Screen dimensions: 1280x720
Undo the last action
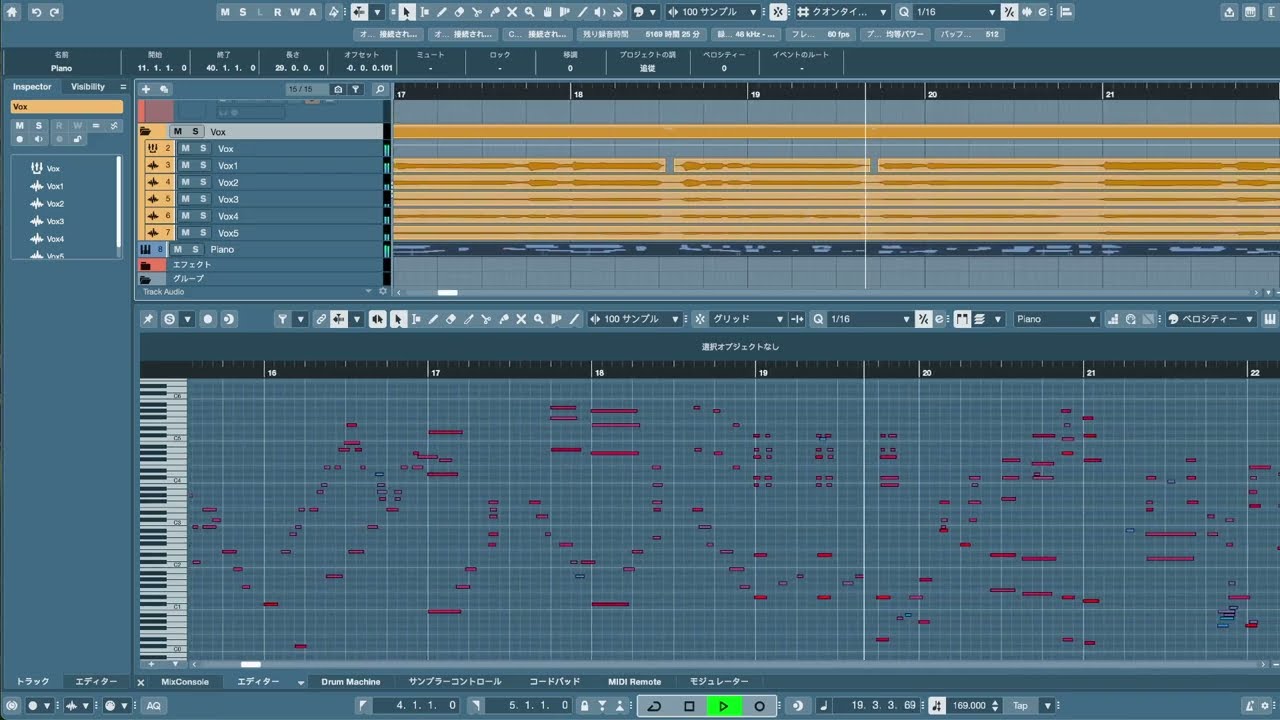(x=36, y=12)
